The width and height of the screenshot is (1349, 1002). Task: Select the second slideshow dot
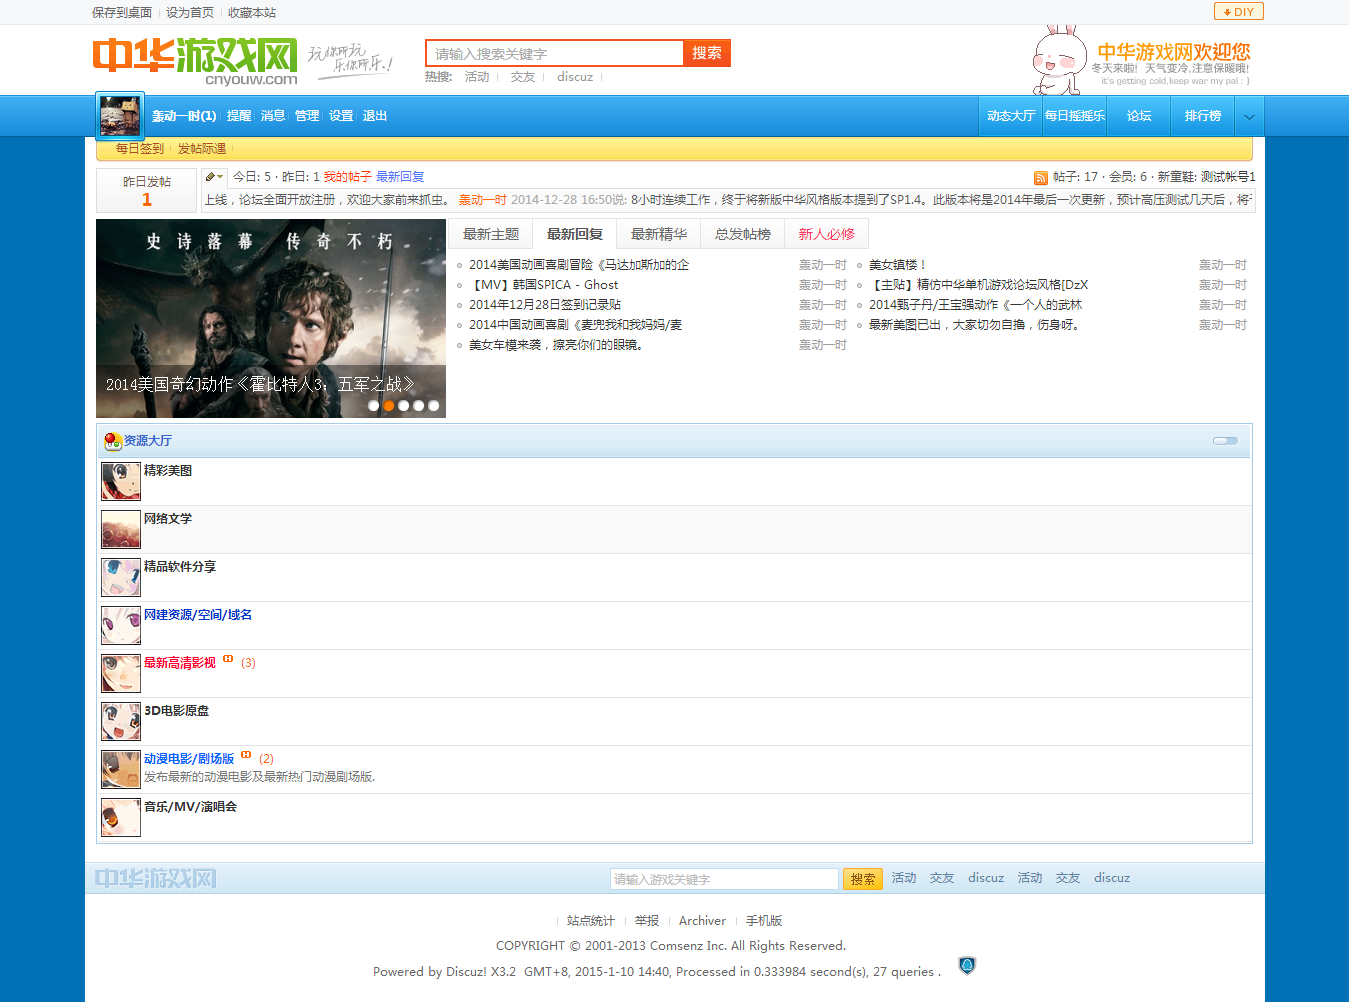[389, 406]
